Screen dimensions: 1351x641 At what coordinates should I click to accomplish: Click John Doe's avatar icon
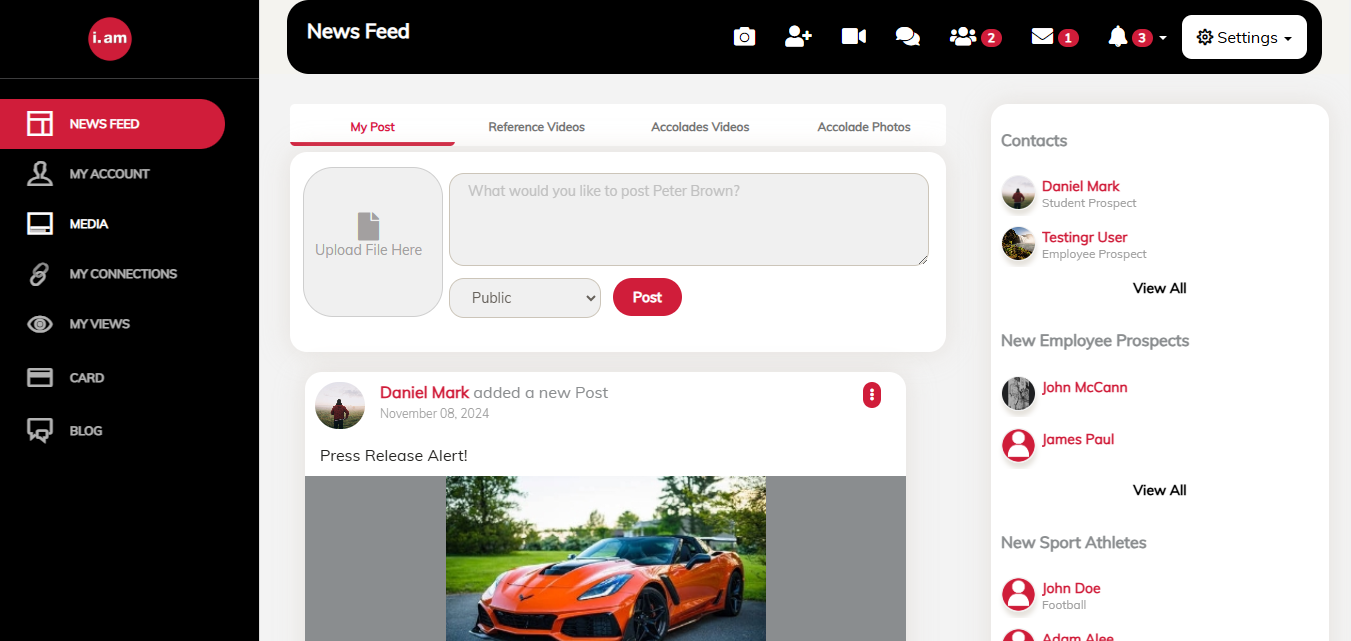(x=1018, y=594)
